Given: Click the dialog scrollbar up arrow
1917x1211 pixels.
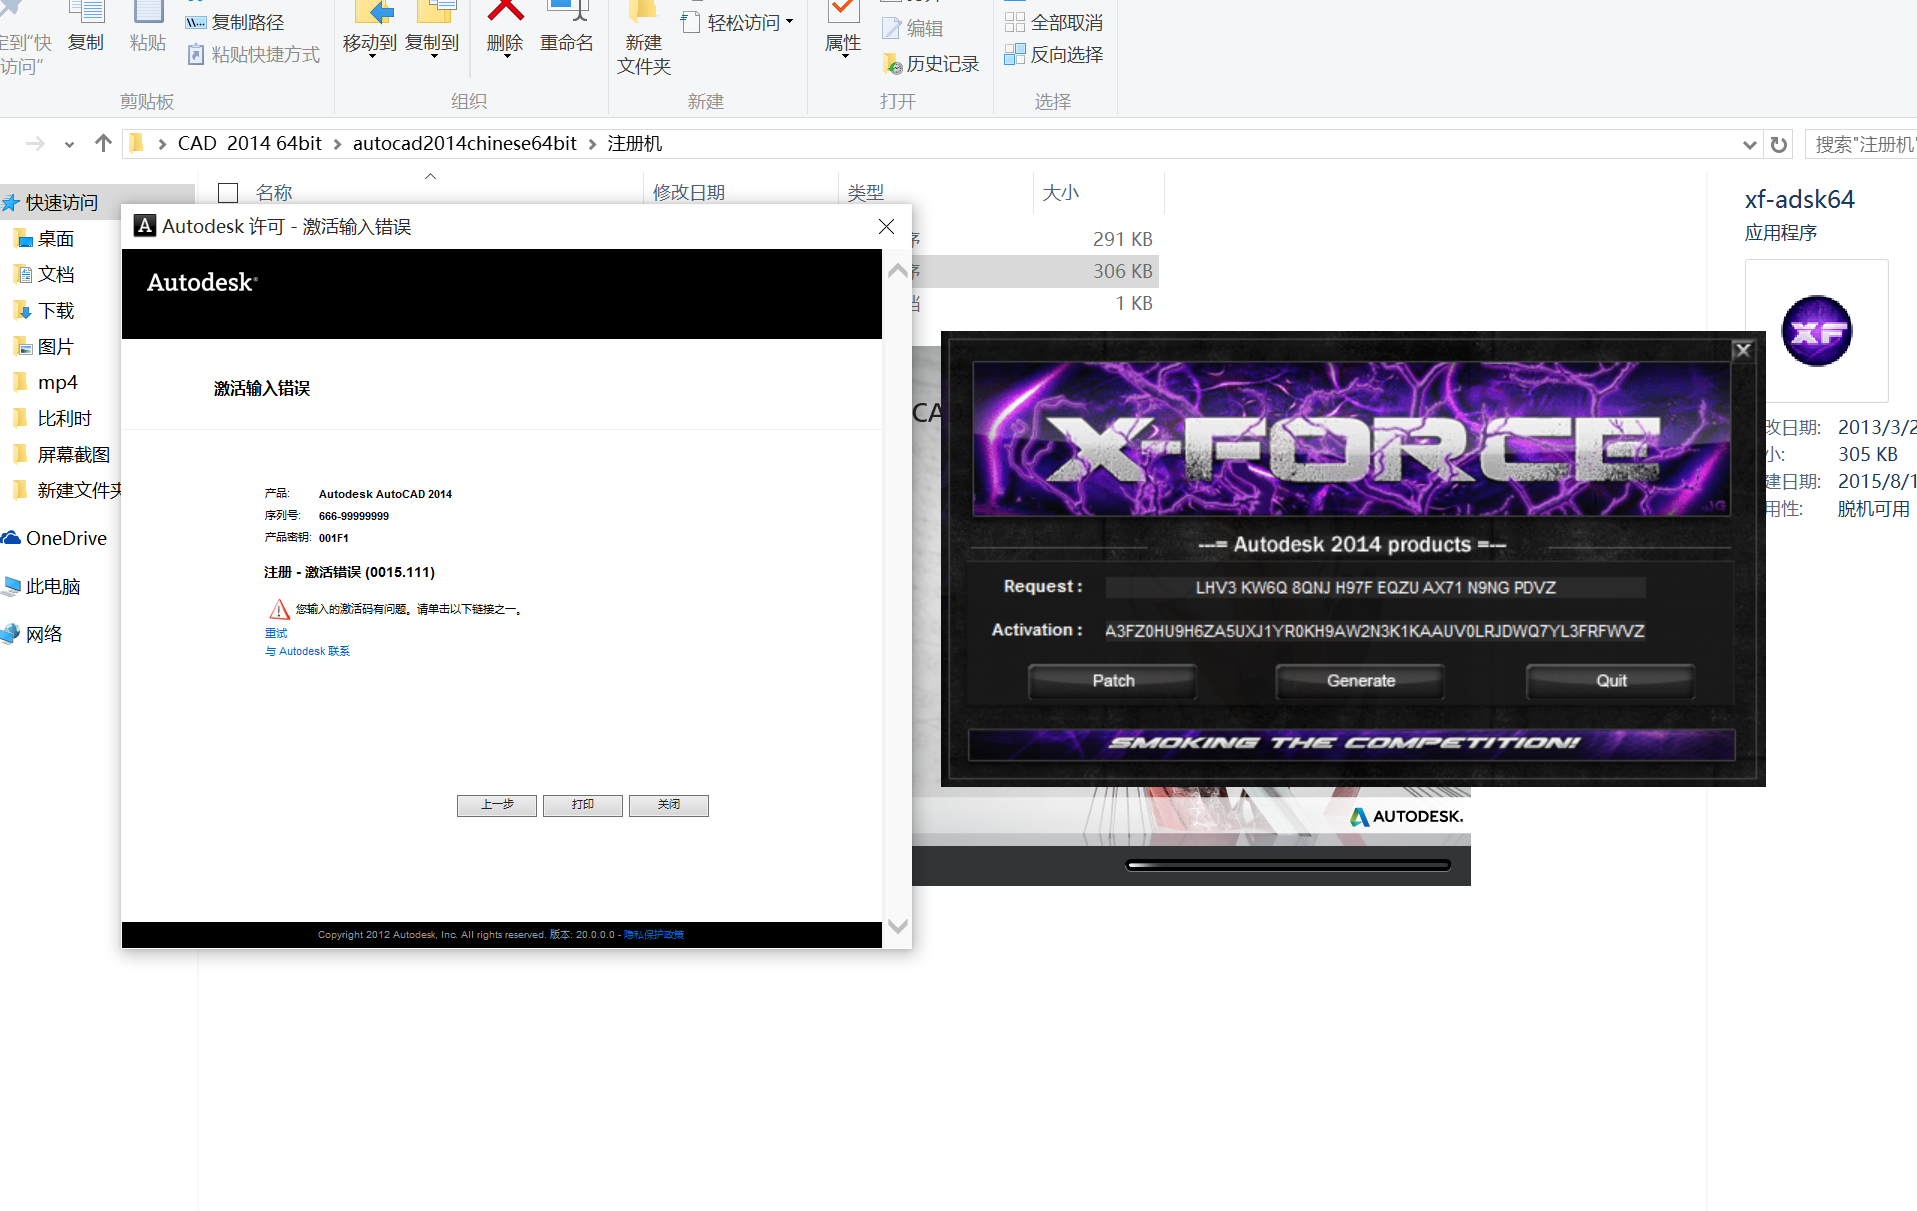Looking at the screenshot, I should [x=898, y=271].
